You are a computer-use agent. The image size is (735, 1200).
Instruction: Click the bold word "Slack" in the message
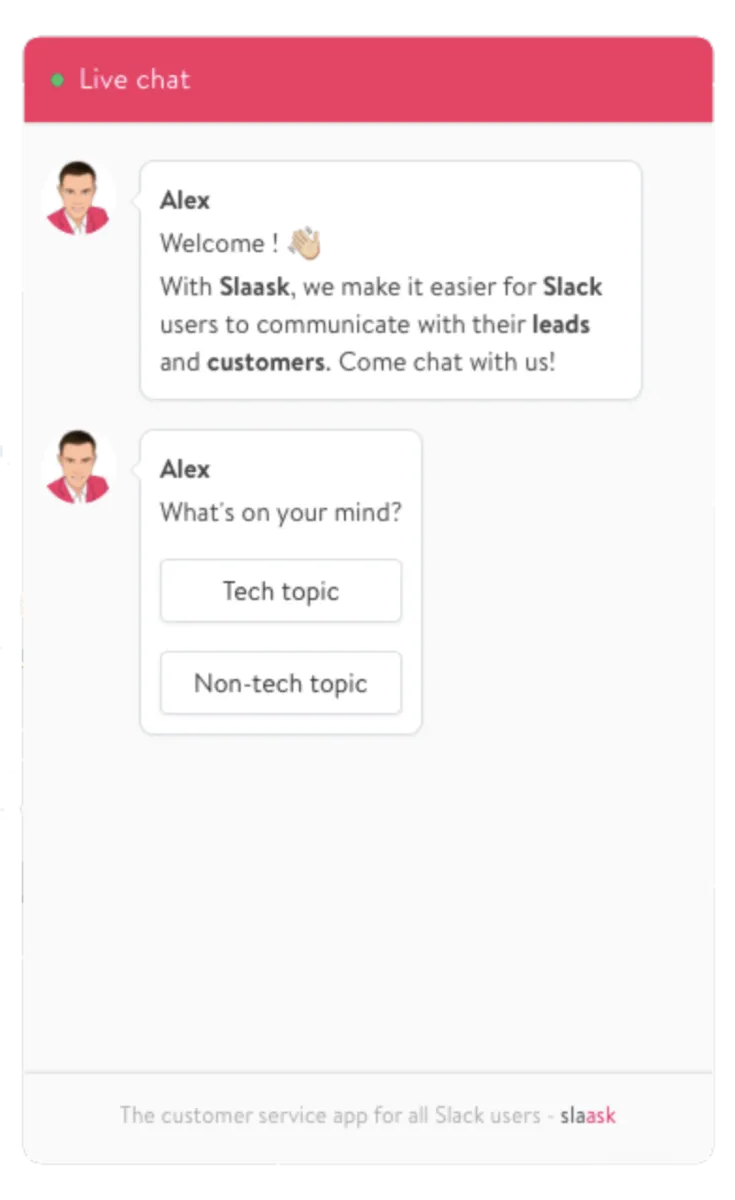pos(572,287)
